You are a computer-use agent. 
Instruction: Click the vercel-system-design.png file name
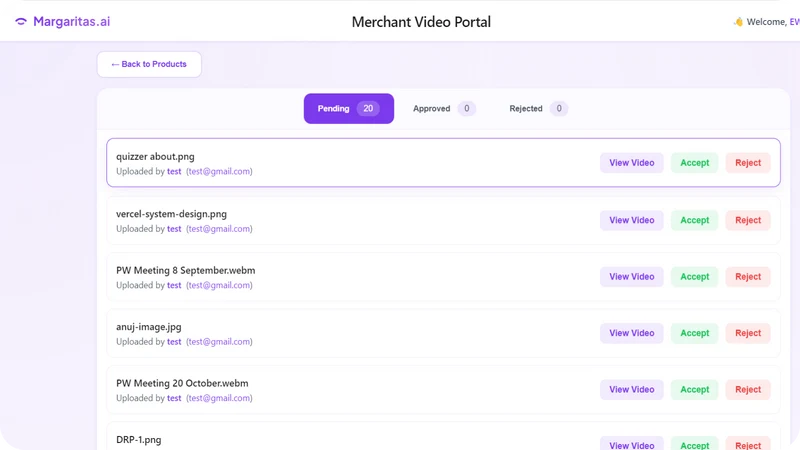coord(171,214)
